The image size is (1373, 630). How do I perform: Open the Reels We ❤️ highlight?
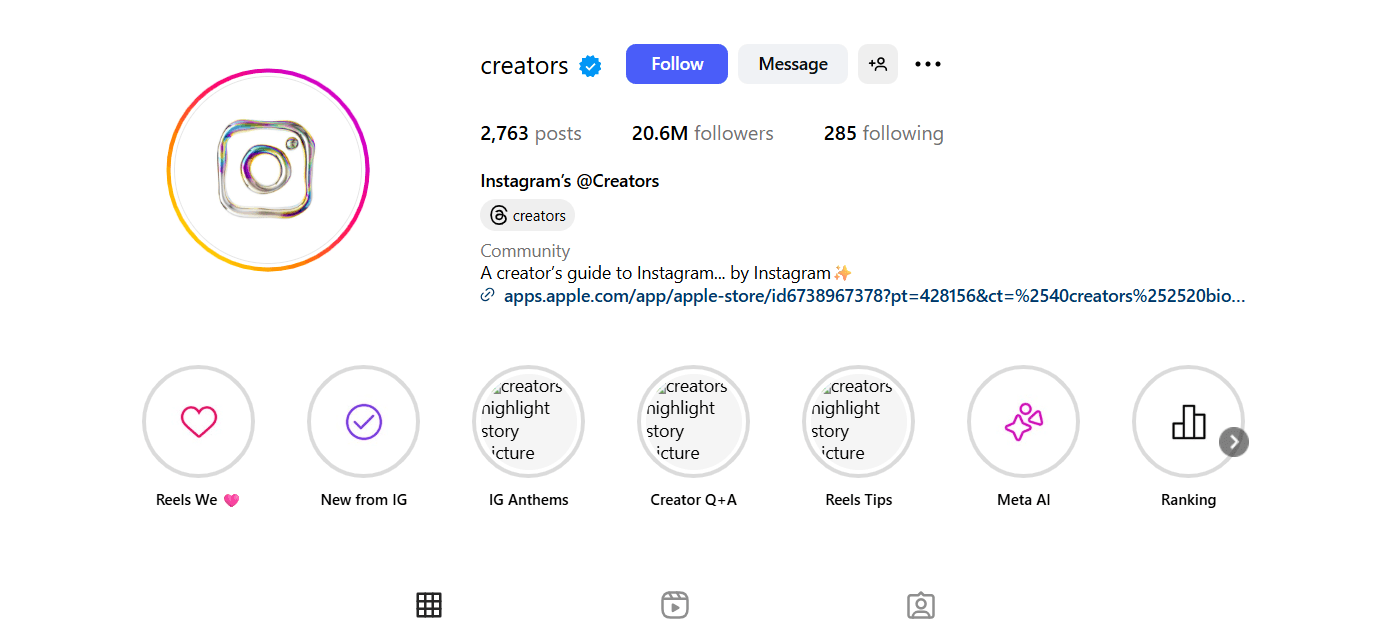(x=198, y=421)
